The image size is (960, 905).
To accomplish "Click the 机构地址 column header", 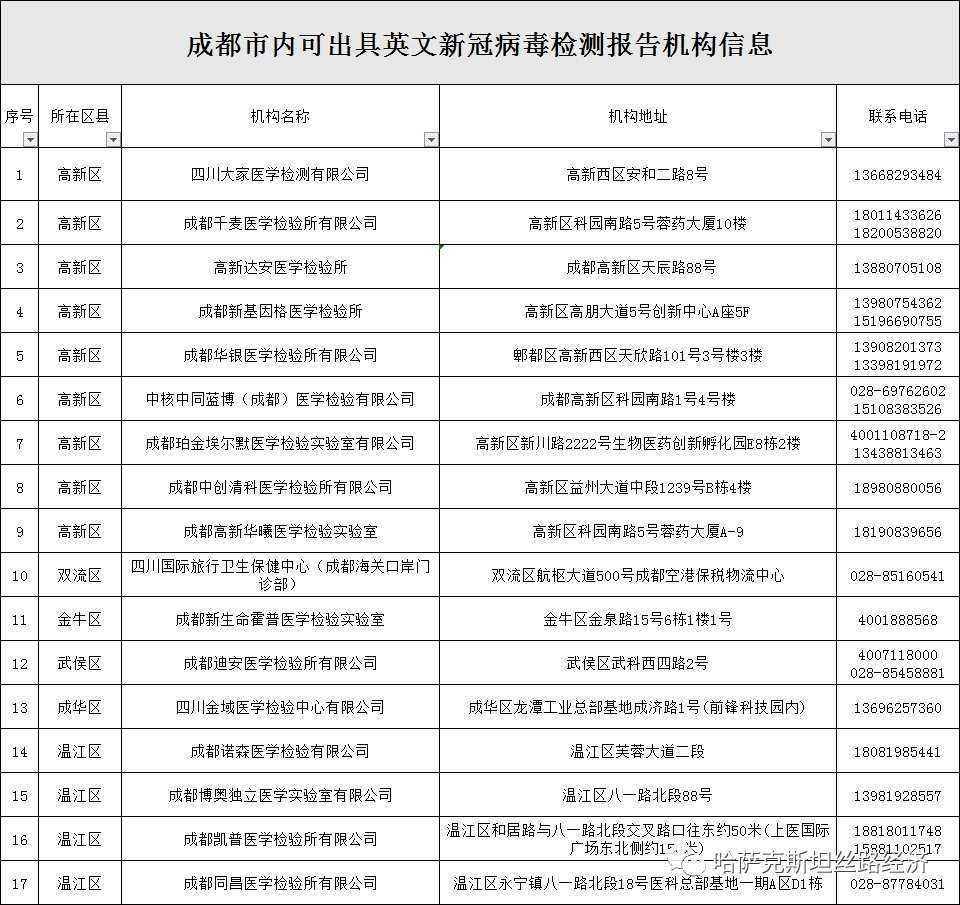I will (x=638, y=115).
